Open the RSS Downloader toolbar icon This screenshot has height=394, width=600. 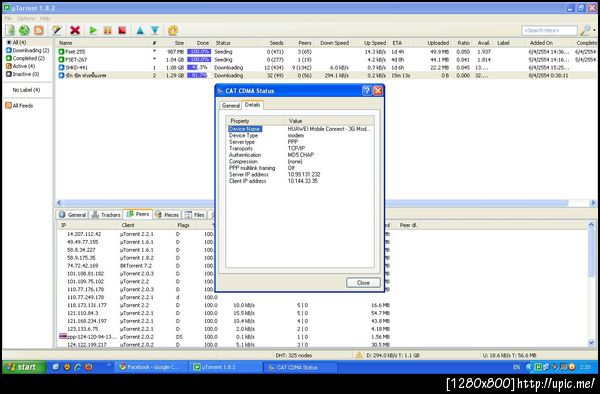(x=39, y=30)
